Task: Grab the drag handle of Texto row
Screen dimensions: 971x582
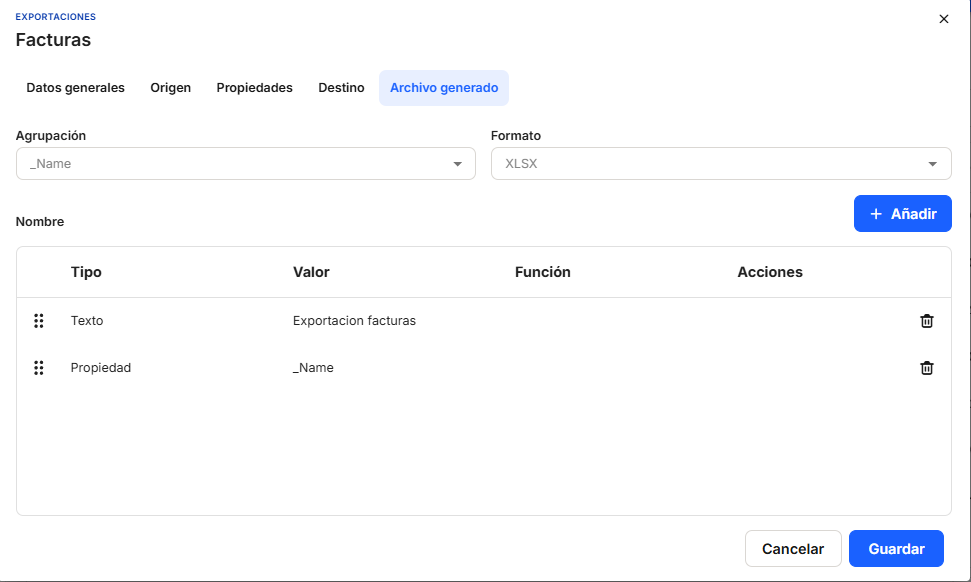Action: pyautogui.click(x=39, y=321)
